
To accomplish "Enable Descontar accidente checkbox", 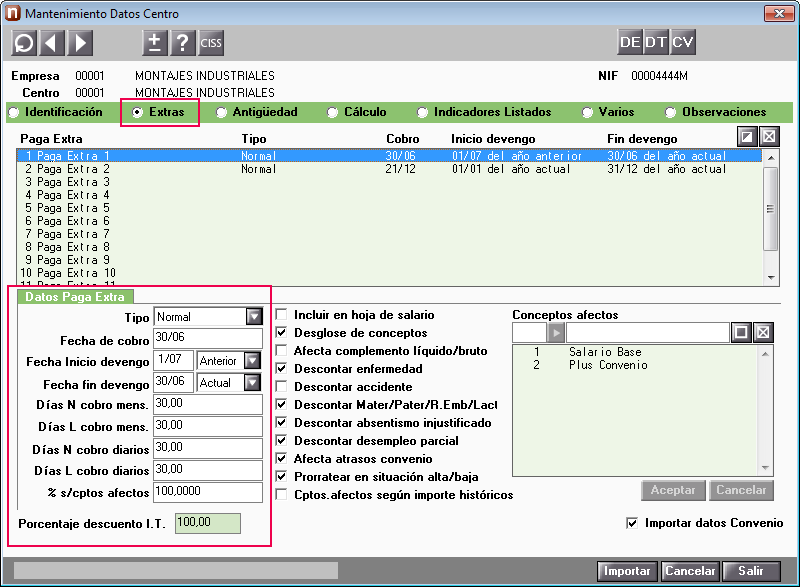I will [x=281, y=386].
